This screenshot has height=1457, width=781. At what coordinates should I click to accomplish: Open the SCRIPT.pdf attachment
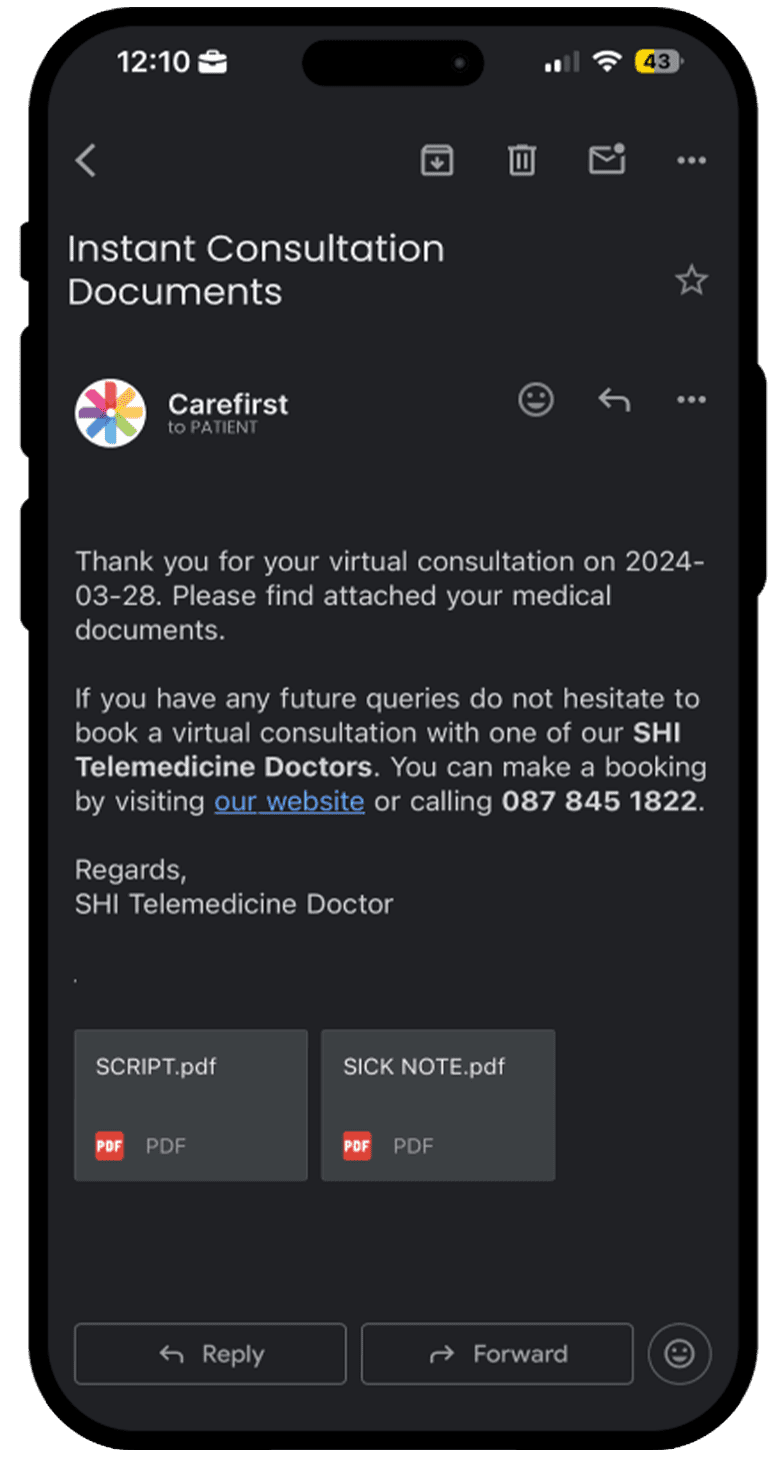(191, 1105)
